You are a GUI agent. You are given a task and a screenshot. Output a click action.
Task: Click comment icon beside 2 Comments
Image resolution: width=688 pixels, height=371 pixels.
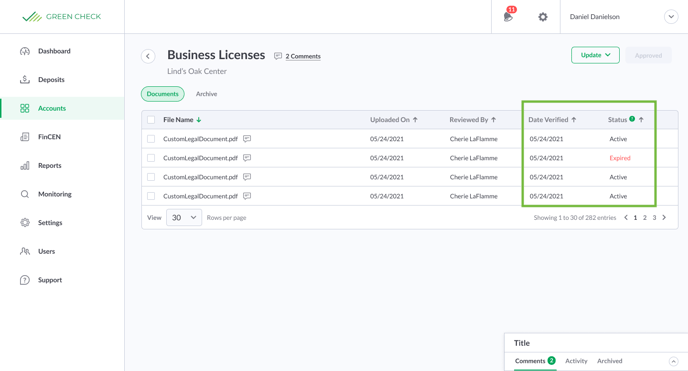point(278,56)
